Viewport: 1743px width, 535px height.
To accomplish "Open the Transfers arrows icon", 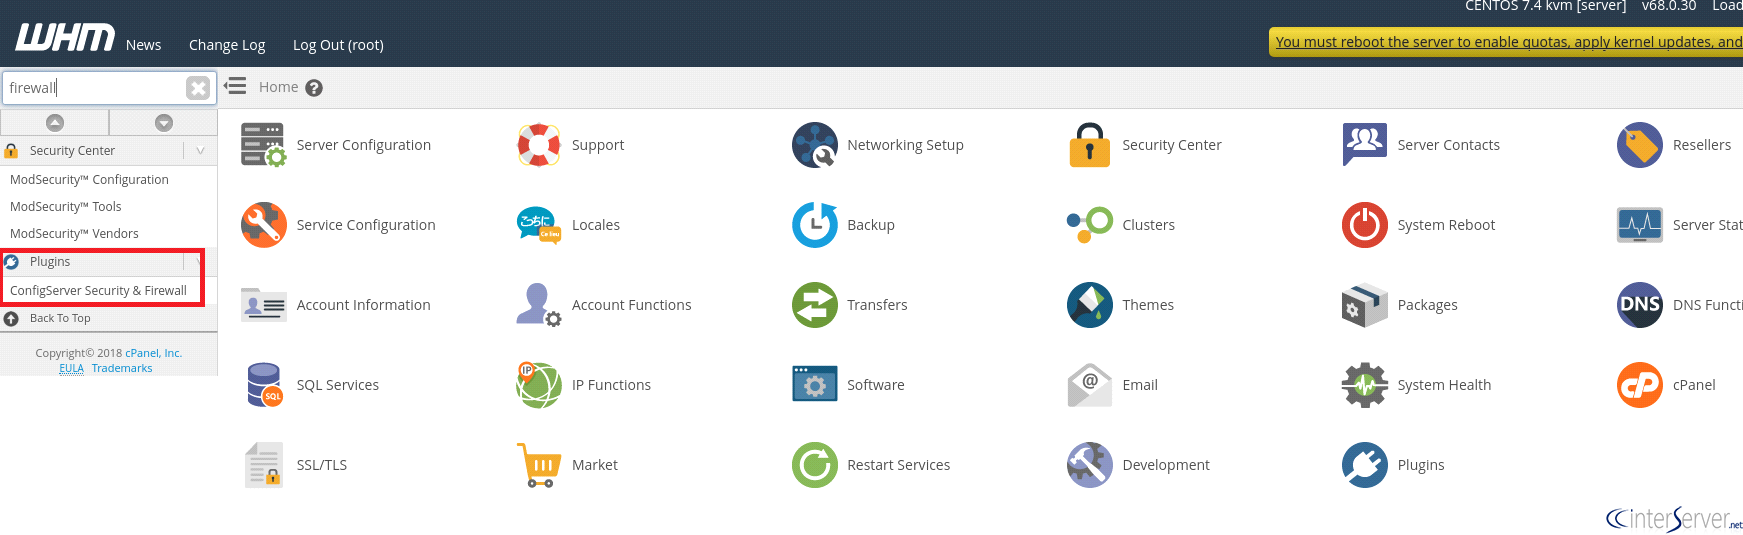I will click(x=815, y=305).
